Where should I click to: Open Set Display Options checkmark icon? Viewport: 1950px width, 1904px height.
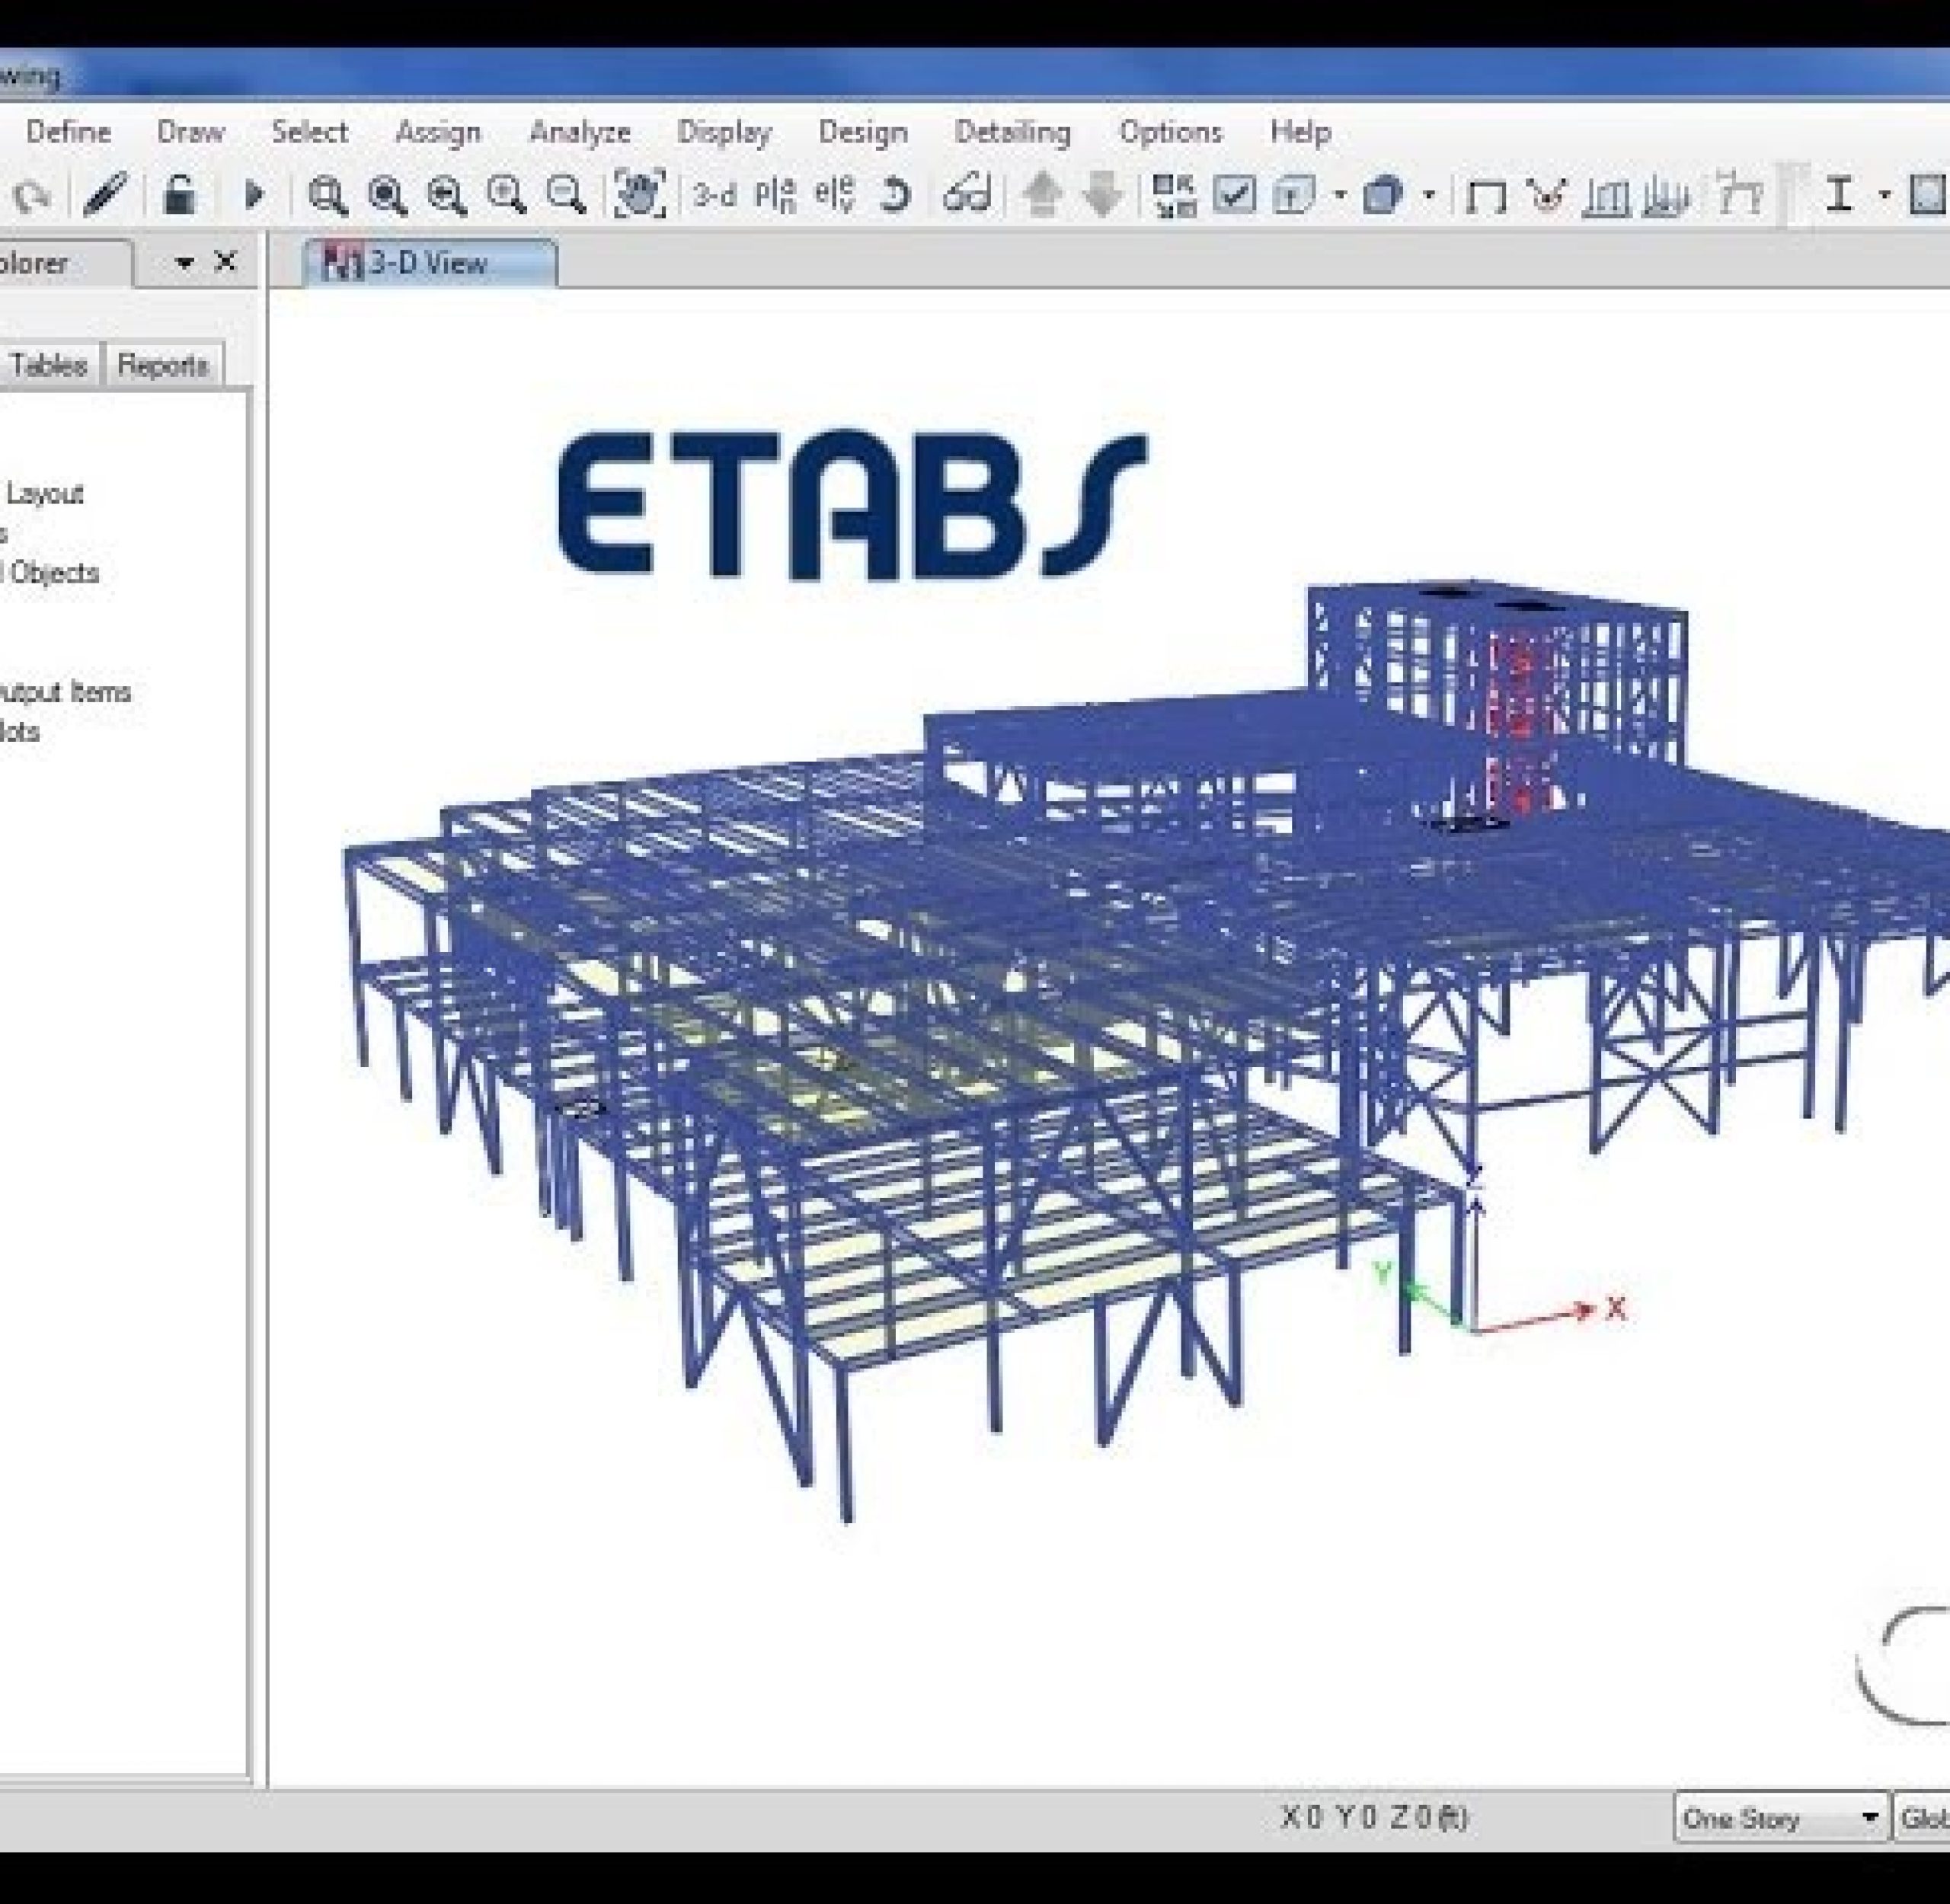click(1234, 195)
